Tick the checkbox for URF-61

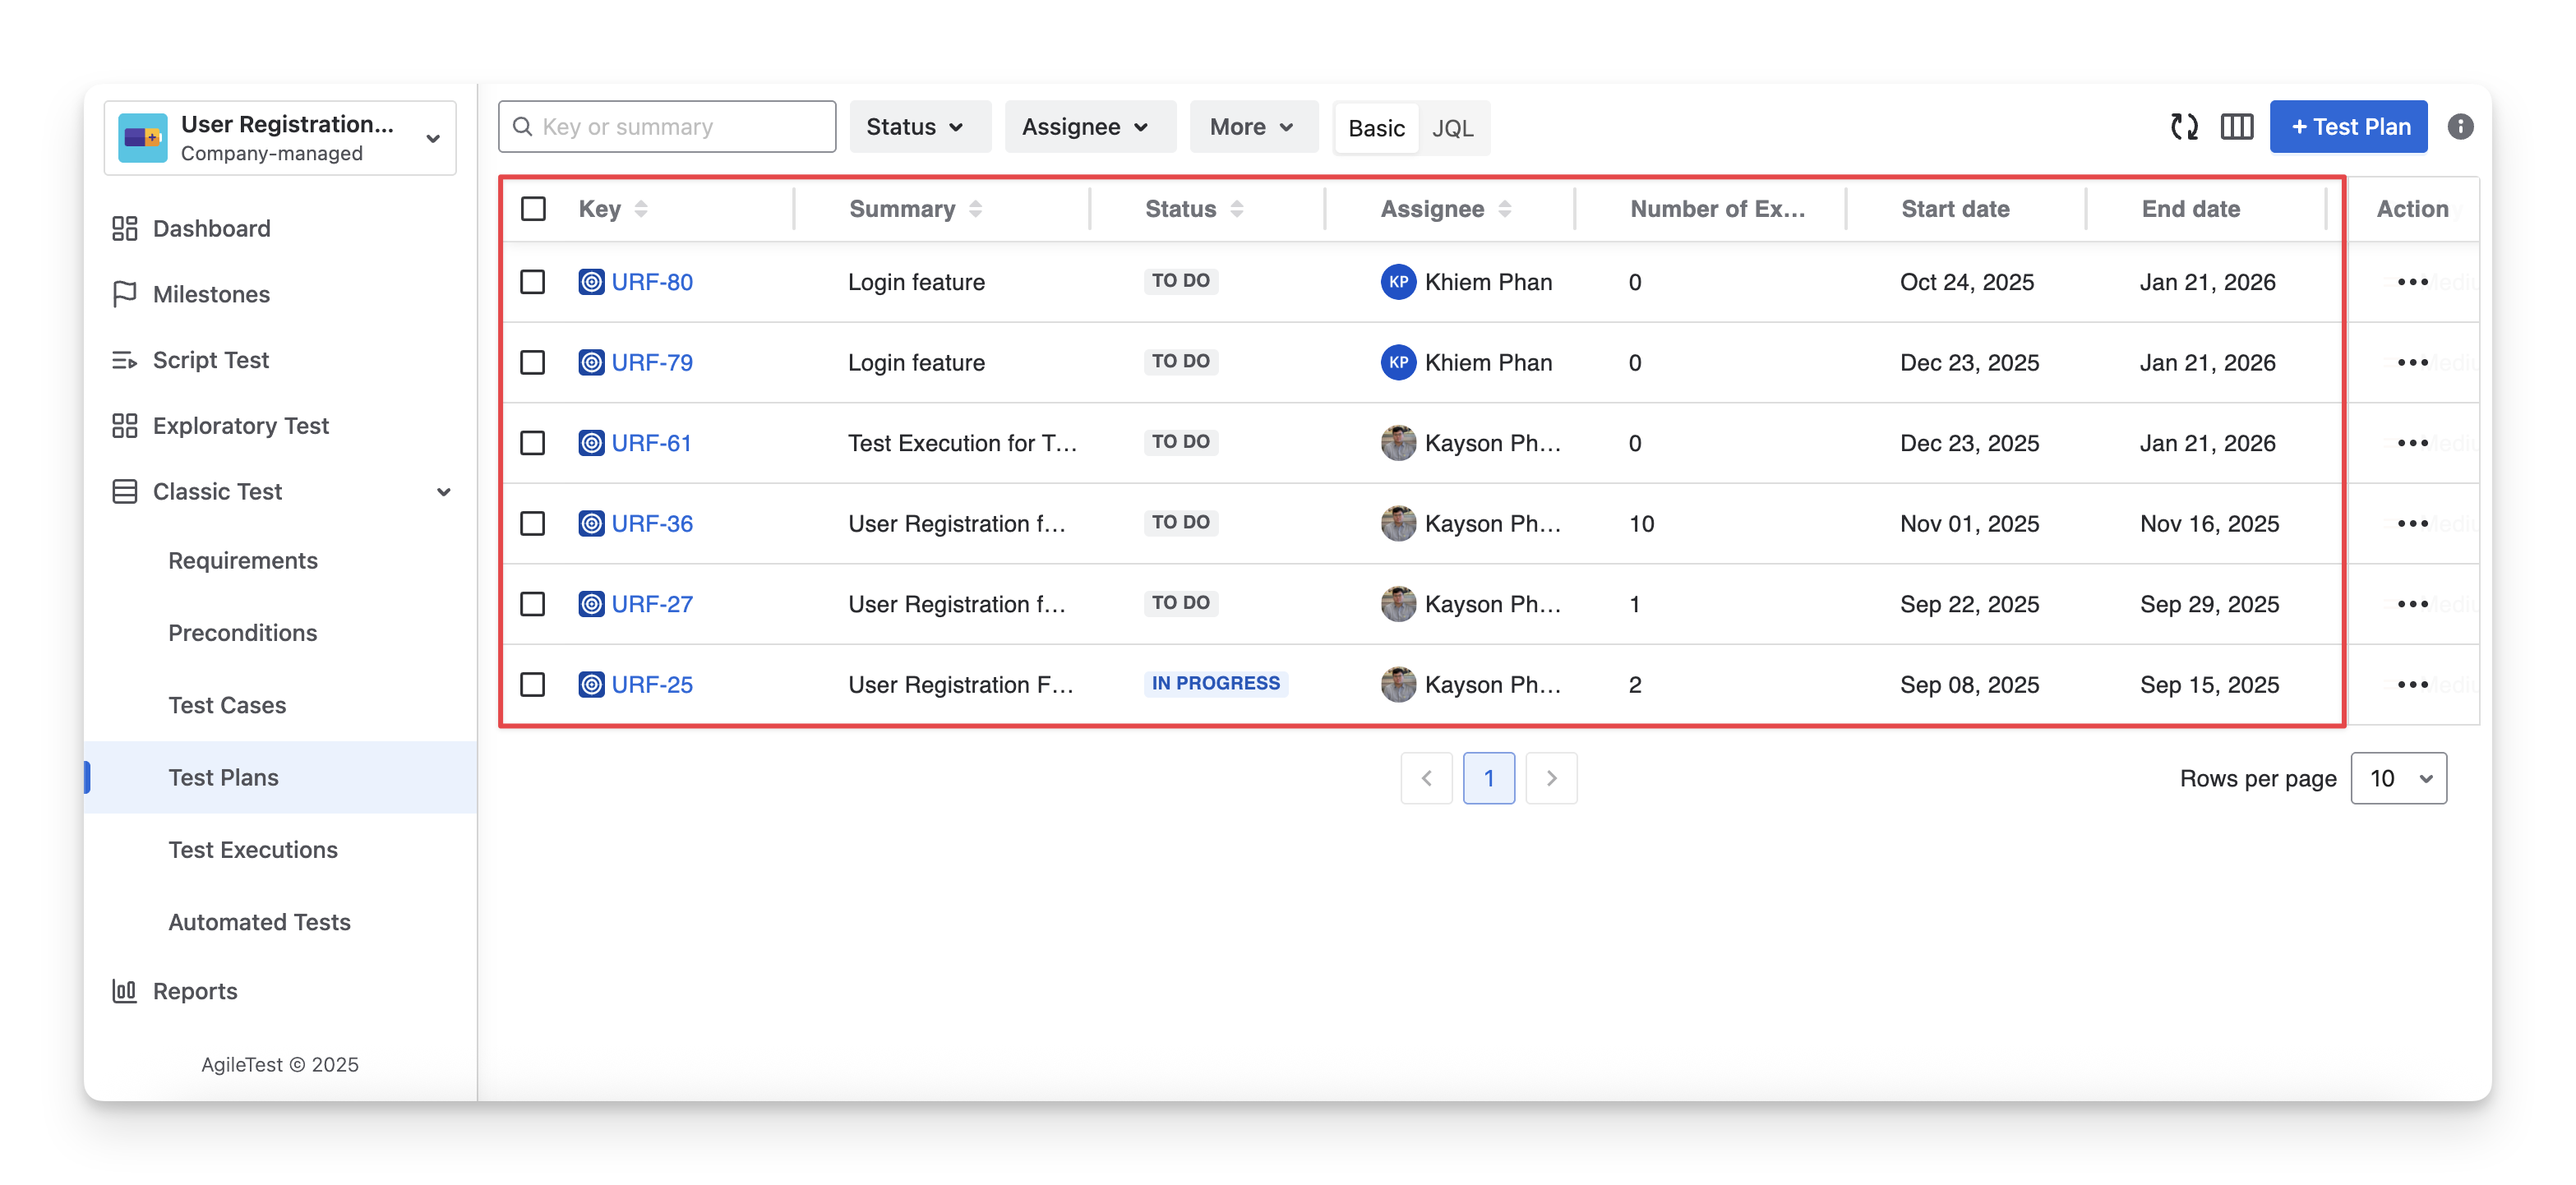533,443
